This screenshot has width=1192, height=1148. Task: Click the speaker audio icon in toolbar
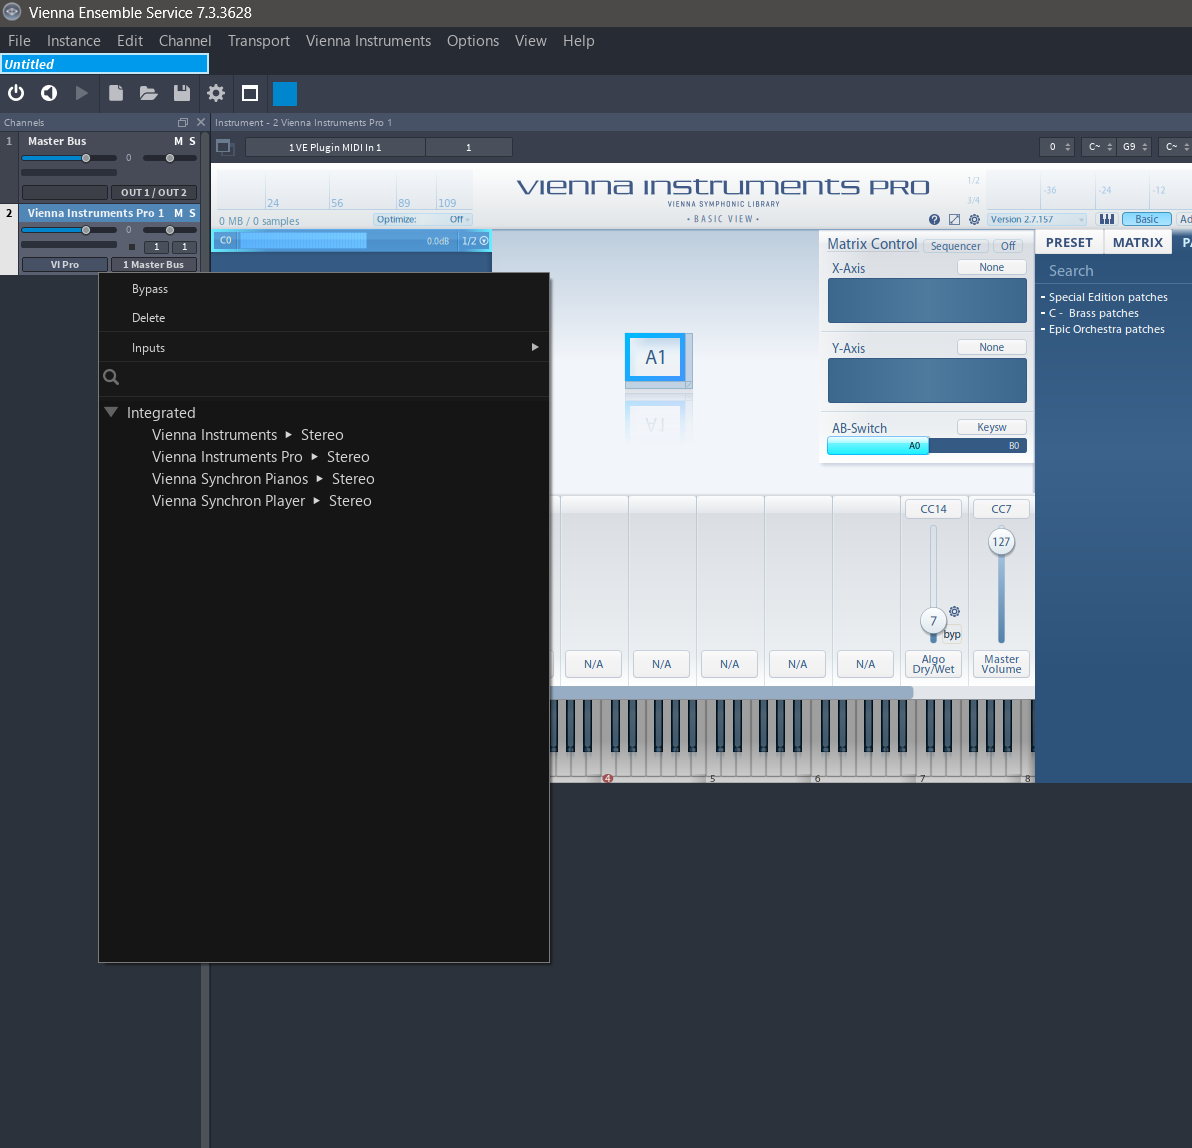[49, 93]
